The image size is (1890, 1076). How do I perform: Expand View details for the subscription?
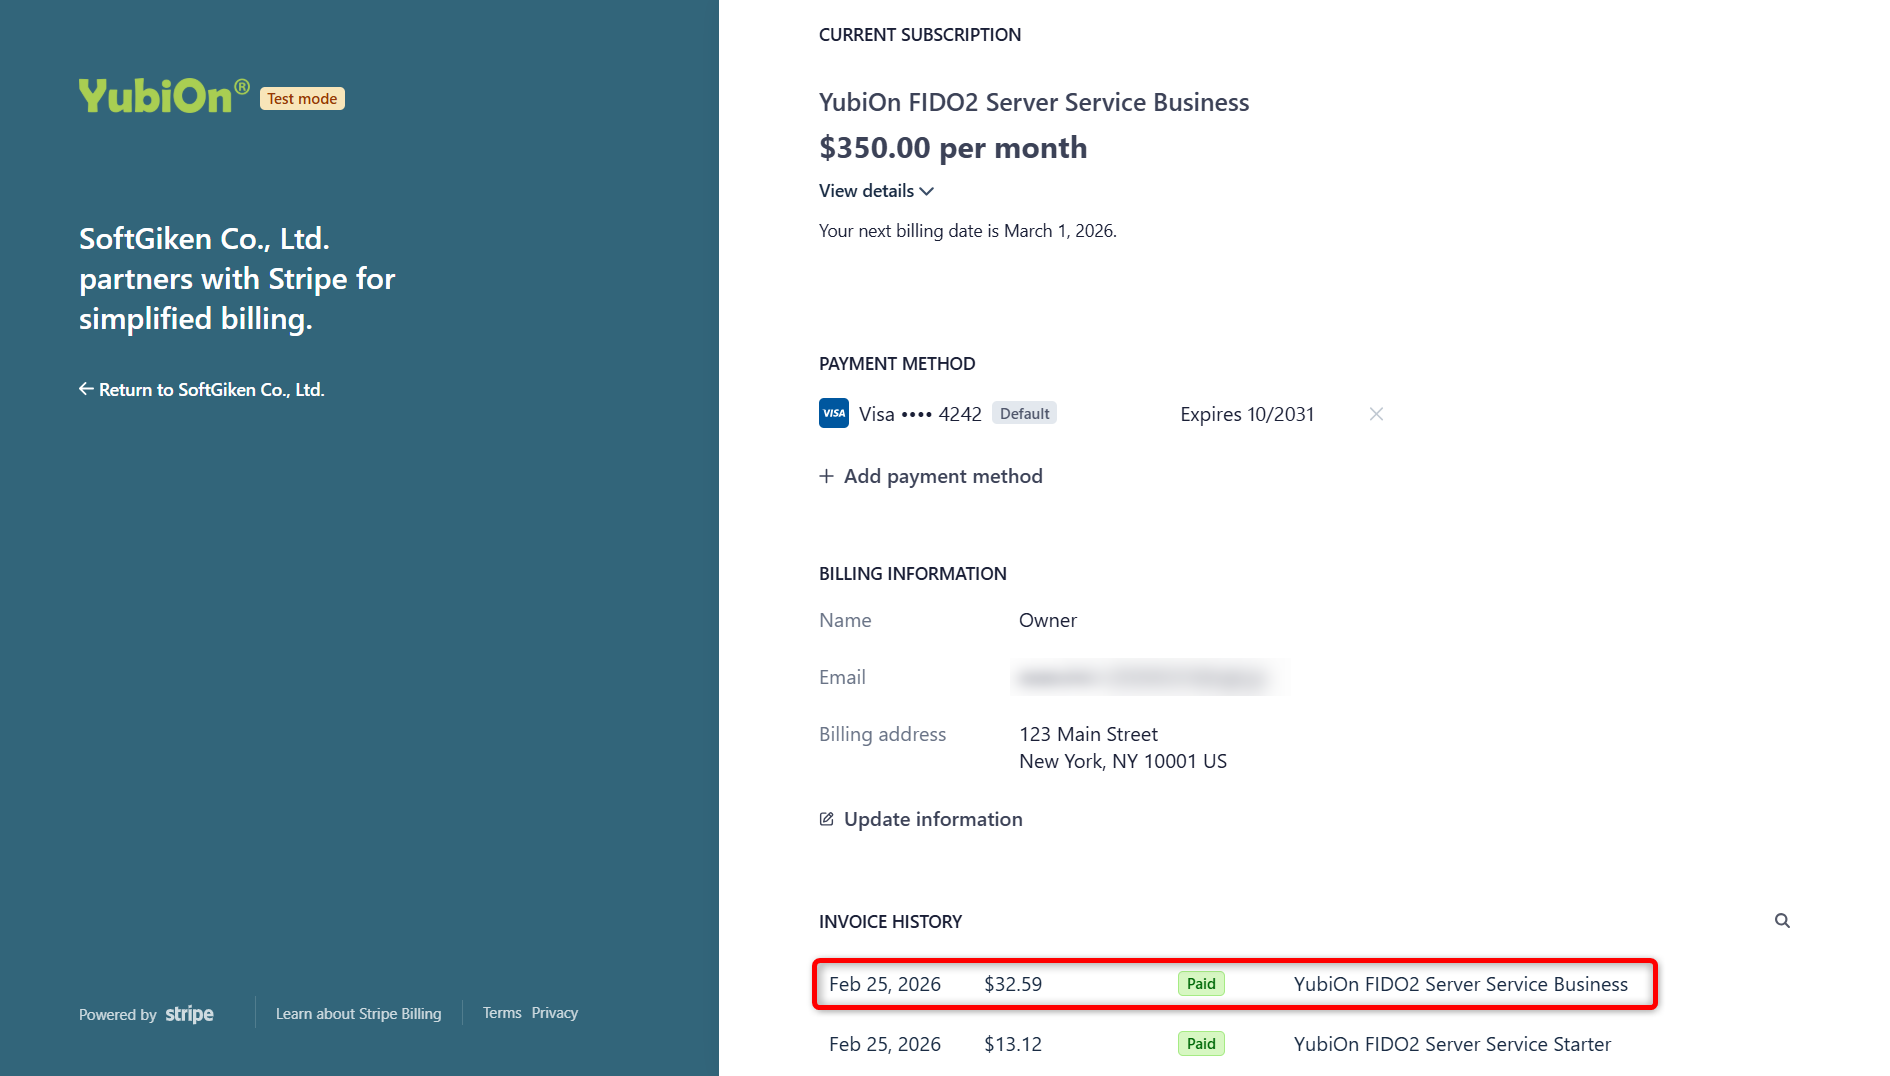(x=866, y=191)
